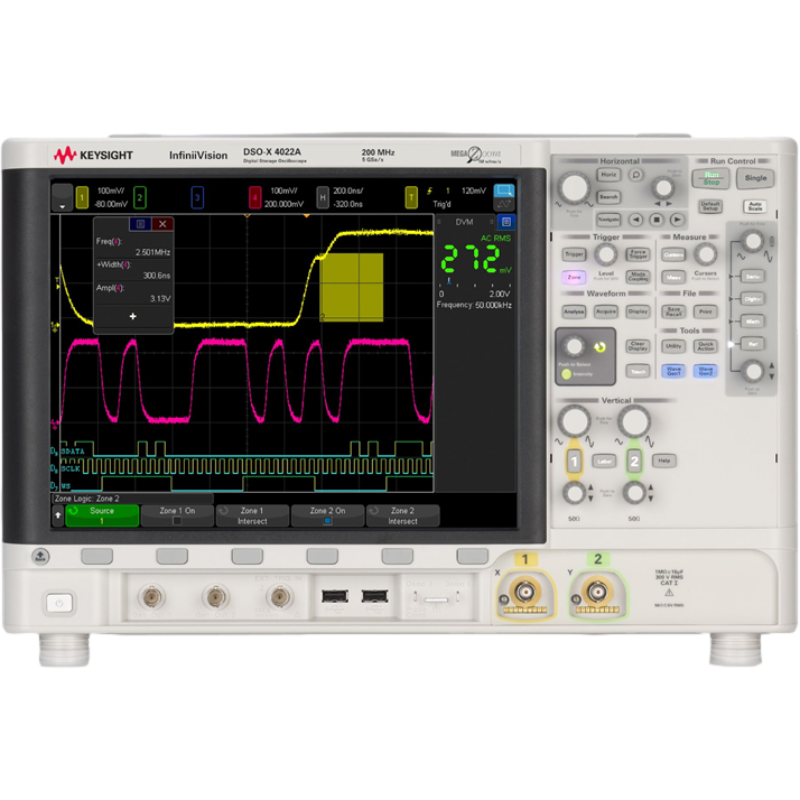Push the Mode Coupling button
800x800 pixels.
(x=638, y=277)
